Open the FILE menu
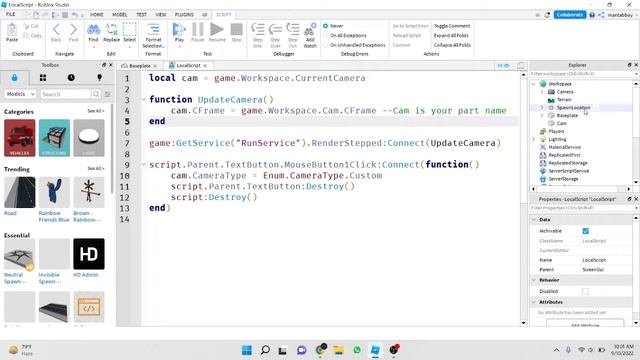Viewport: 640px width, 360px height. tap(11, 14)
